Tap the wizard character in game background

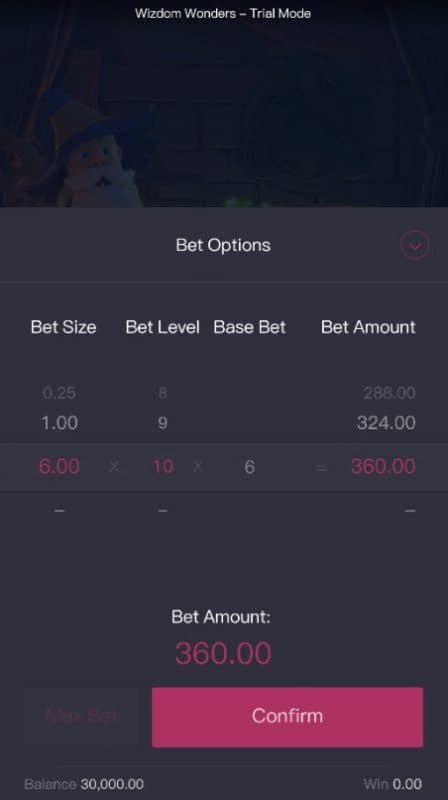tap(97, 162)
